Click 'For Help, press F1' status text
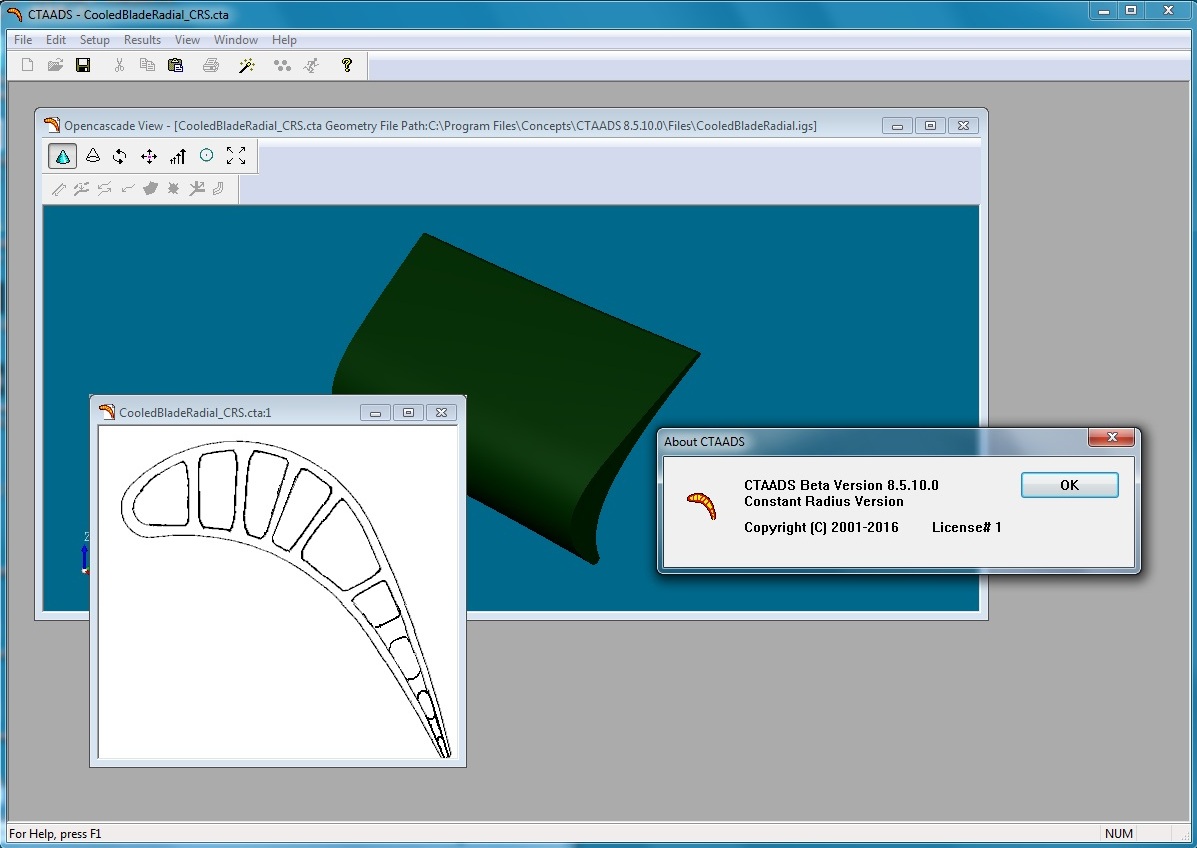This screenshot has height=848, width=1197. click(x=55, y=833)
